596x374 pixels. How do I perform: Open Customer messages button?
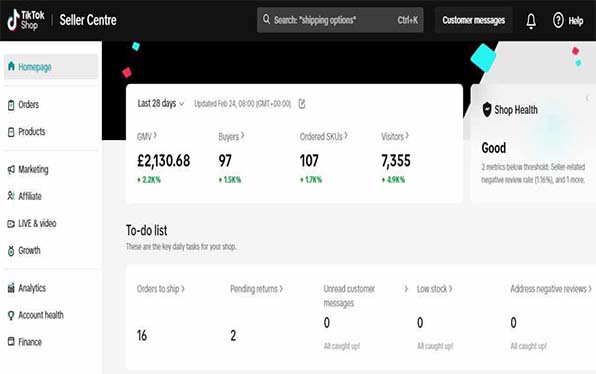tap(474, 20)
